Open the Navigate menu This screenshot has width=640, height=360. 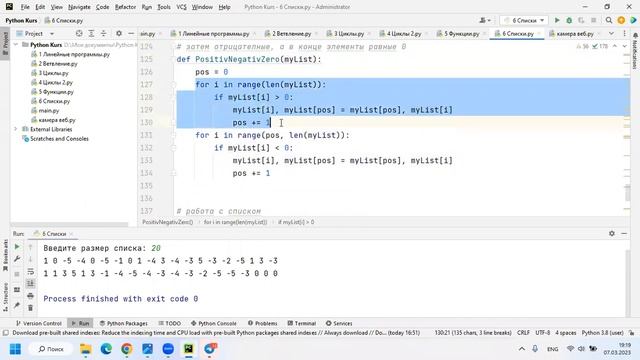point(79,7)
